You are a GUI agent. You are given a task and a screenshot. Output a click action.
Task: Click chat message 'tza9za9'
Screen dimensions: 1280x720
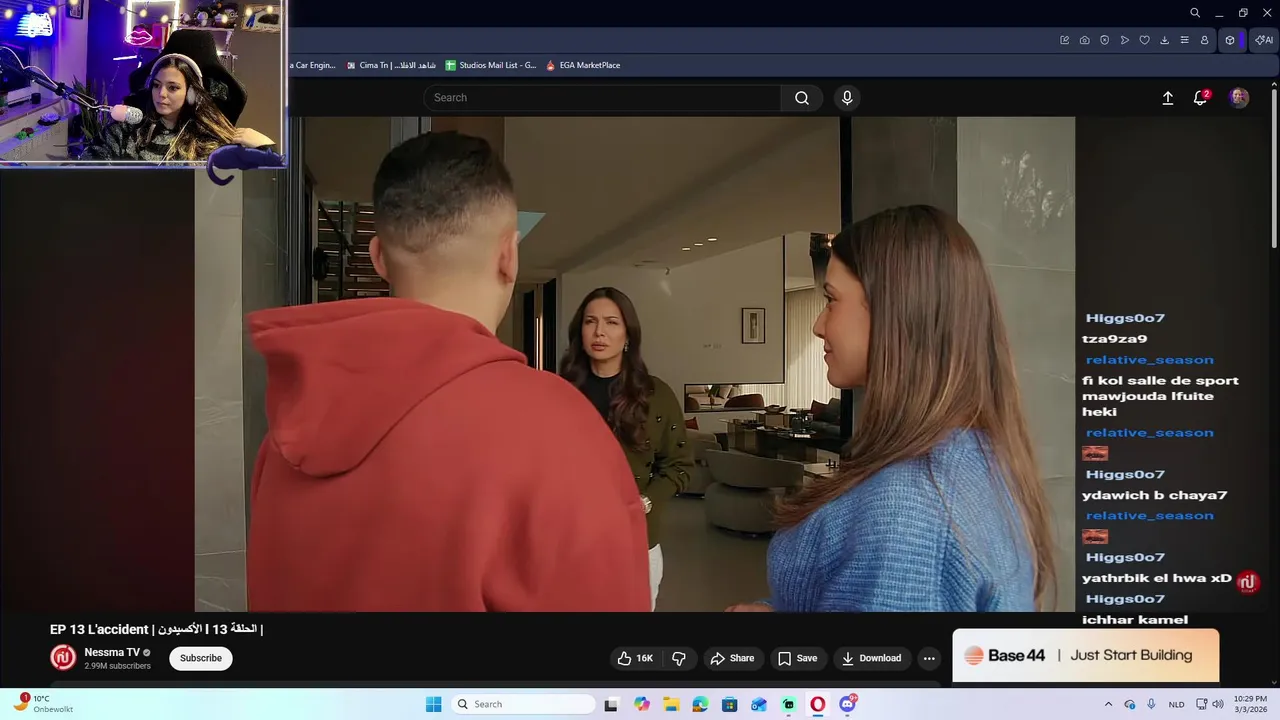pos(1114,339)
